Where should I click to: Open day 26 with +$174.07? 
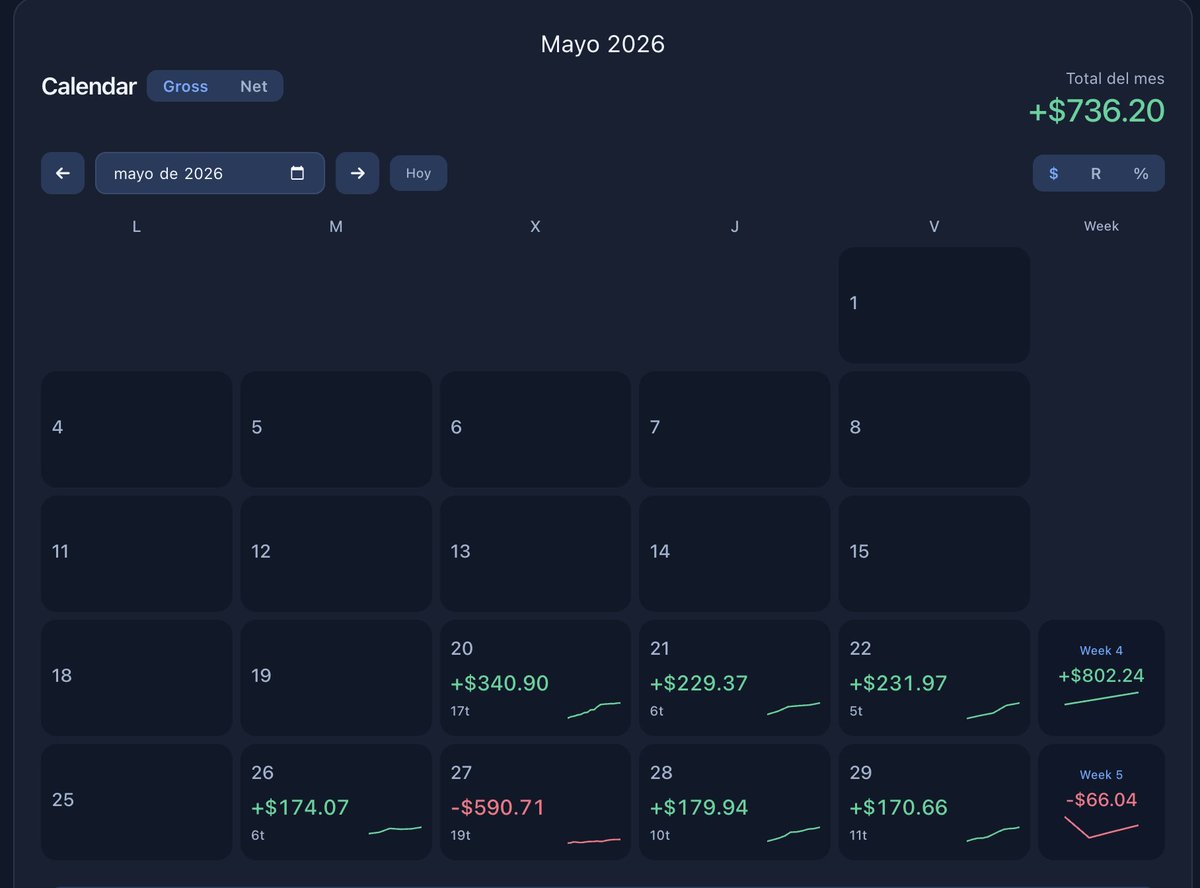pyautogui.click(x=336, y=802)
